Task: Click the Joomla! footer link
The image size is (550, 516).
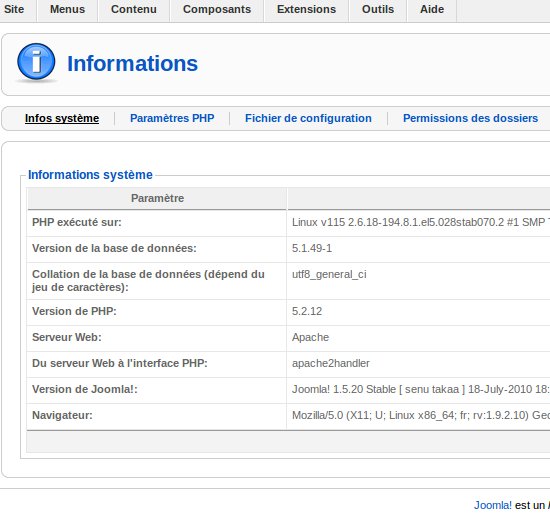Action: (493, 505)
